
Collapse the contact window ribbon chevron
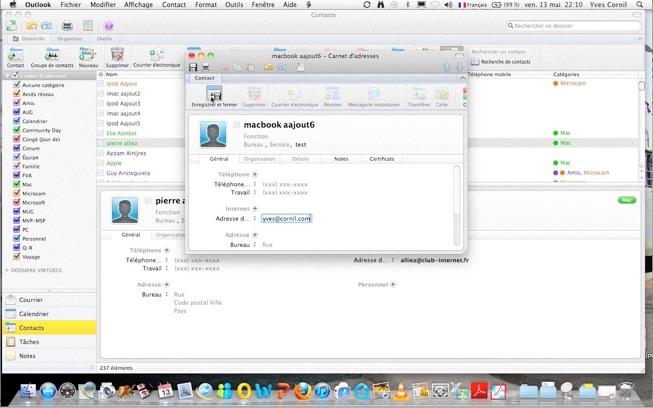coord(462,78)
